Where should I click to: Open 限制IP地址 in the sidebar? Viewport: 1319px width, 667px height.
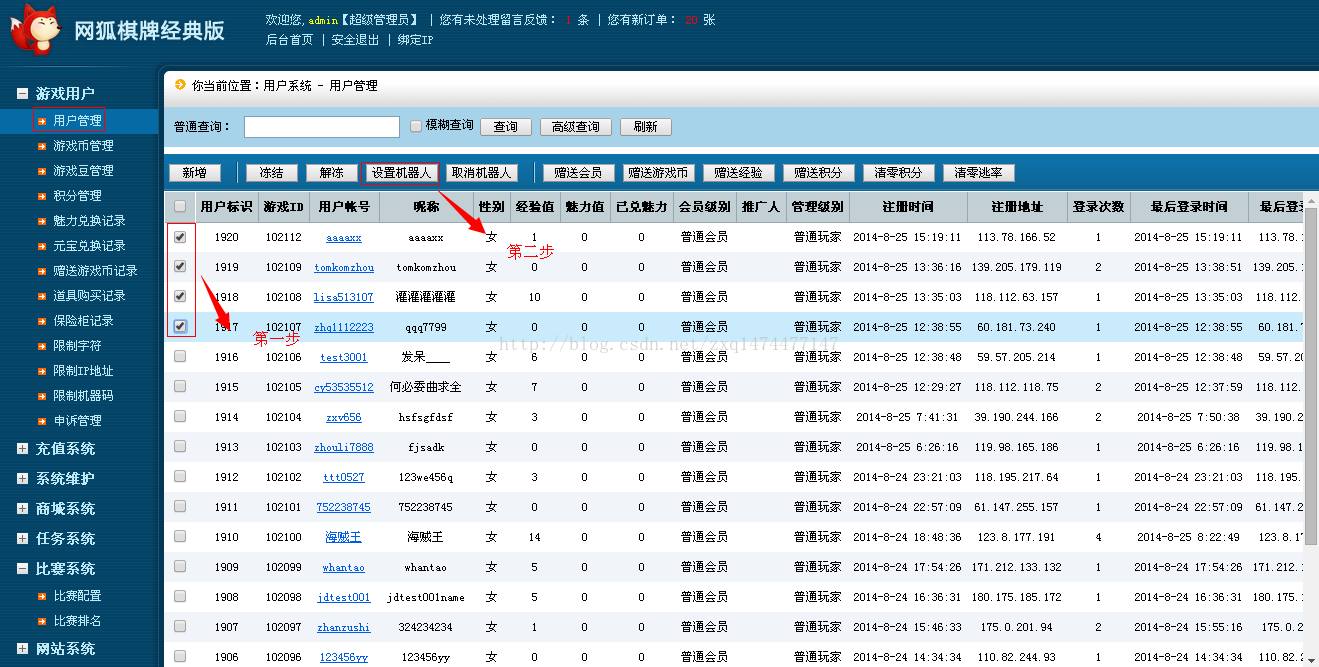83,371
